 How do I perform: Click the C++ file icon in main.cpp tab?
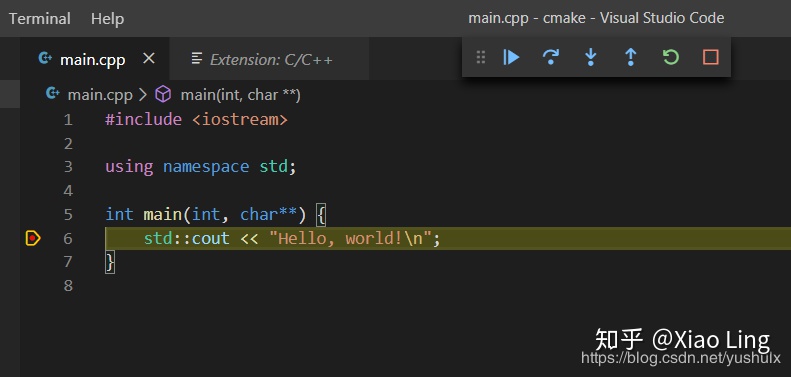tap(45, 59)
